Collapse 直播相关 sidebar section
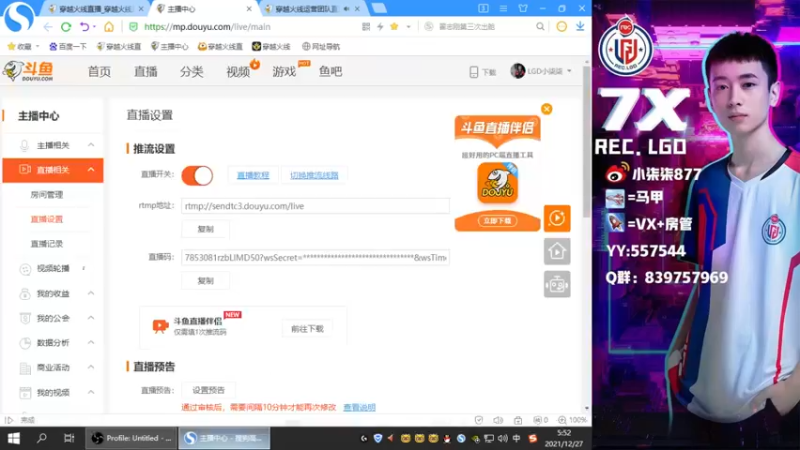 91,169
